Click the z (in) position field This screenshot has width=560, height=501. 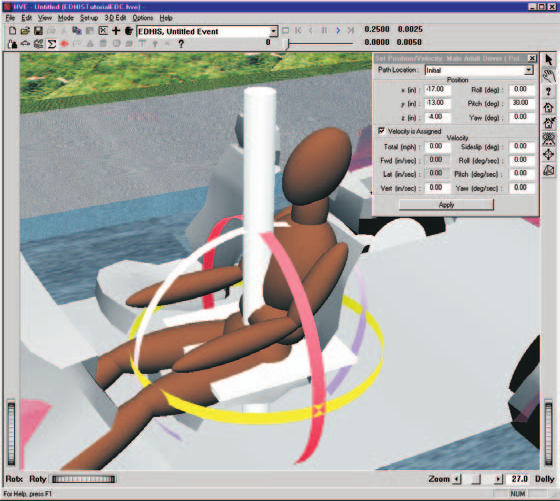pyautogui.click(x=438, y=117)
